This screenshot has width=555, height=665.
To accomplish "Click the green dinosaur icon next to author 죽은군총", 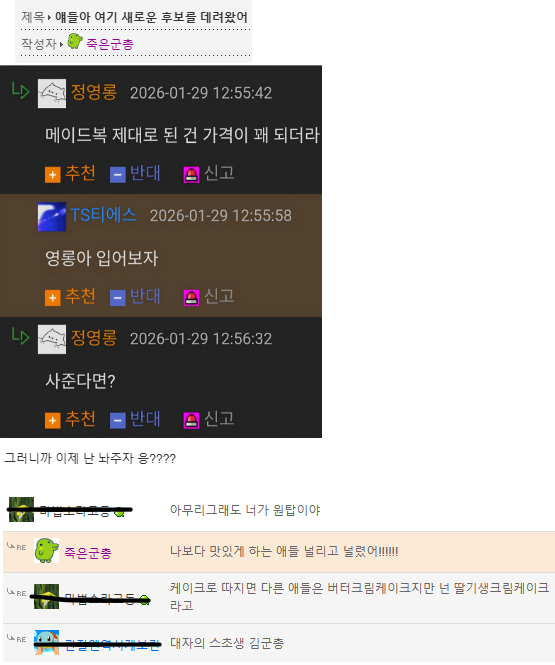I will (x=75, y=41).
